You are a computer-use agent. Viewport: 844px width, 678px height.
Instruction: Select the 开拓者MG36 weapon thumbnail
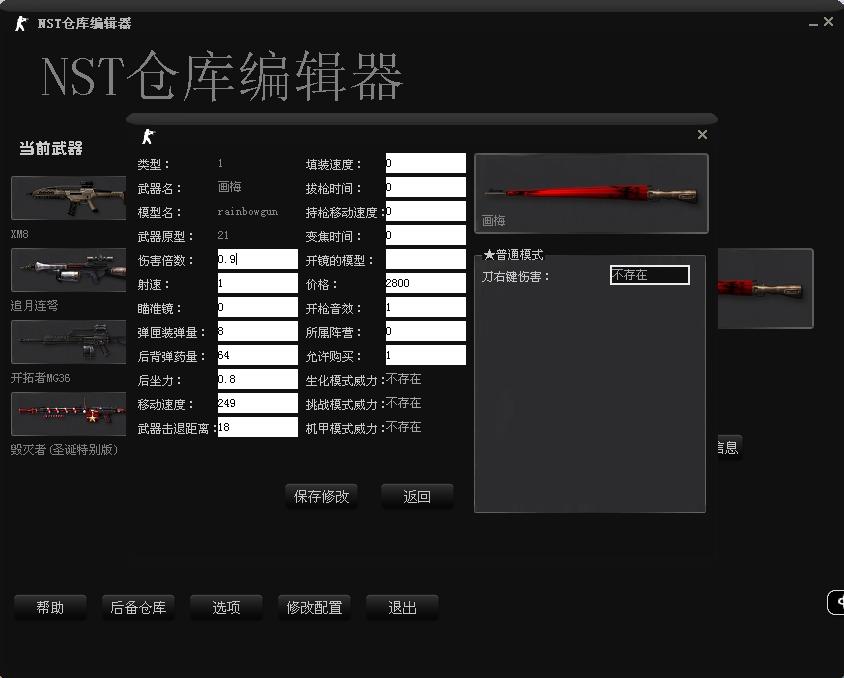[x=68, y=342]
